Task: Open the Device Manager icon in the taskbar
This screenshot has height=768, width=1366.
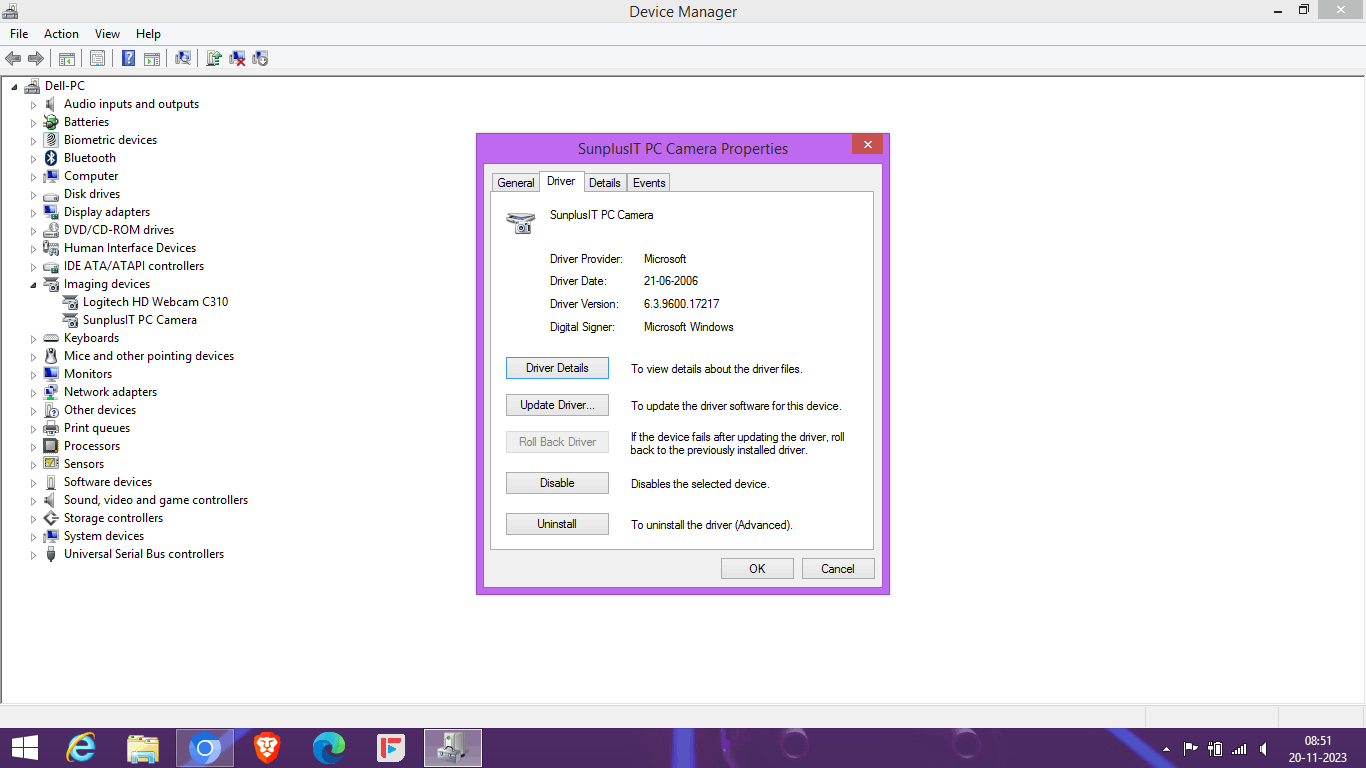Action: tap(452, 747)
